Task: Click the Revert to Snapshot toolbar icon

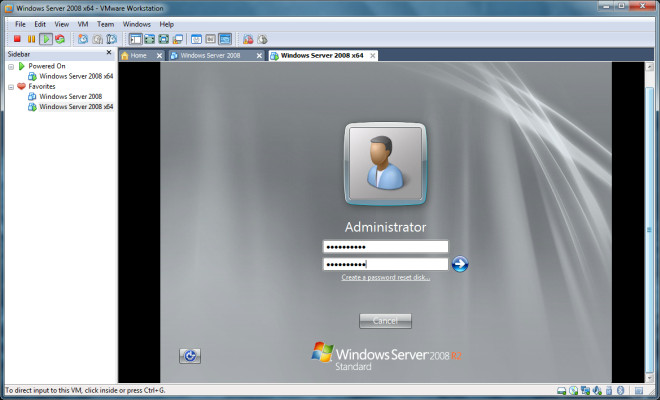Action: click(x=97, y=39)
